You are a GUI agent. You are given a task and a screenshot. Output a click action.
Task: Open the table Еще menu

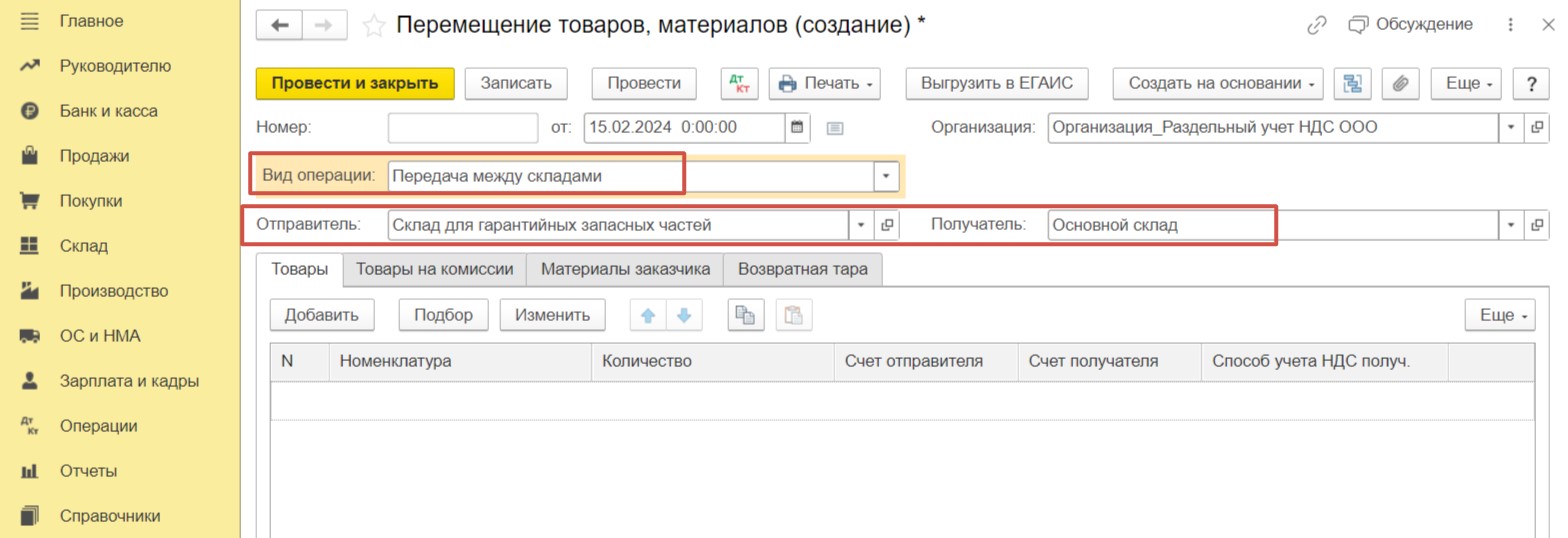(x=1500, y=315)
